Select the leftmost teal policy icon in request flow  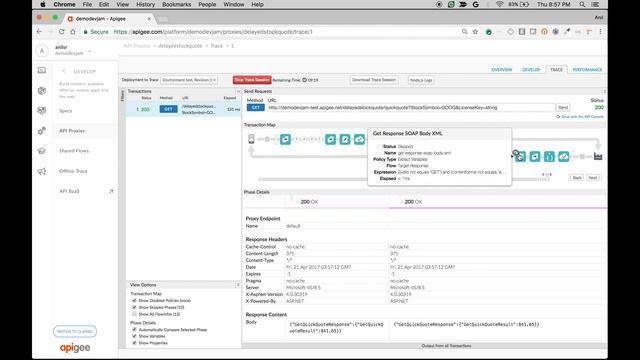pos(285,140)
